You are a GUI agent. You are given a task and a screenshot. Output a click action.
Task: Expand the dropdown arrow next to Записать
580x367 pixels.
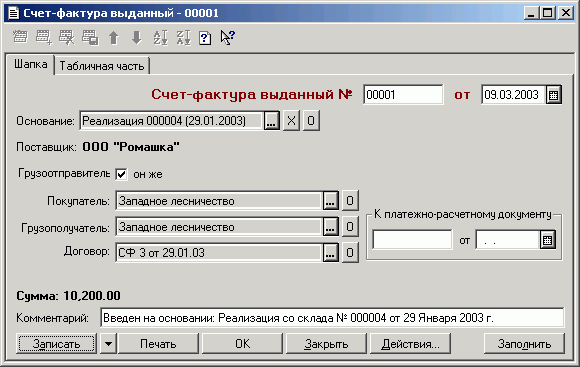[108, 344]
